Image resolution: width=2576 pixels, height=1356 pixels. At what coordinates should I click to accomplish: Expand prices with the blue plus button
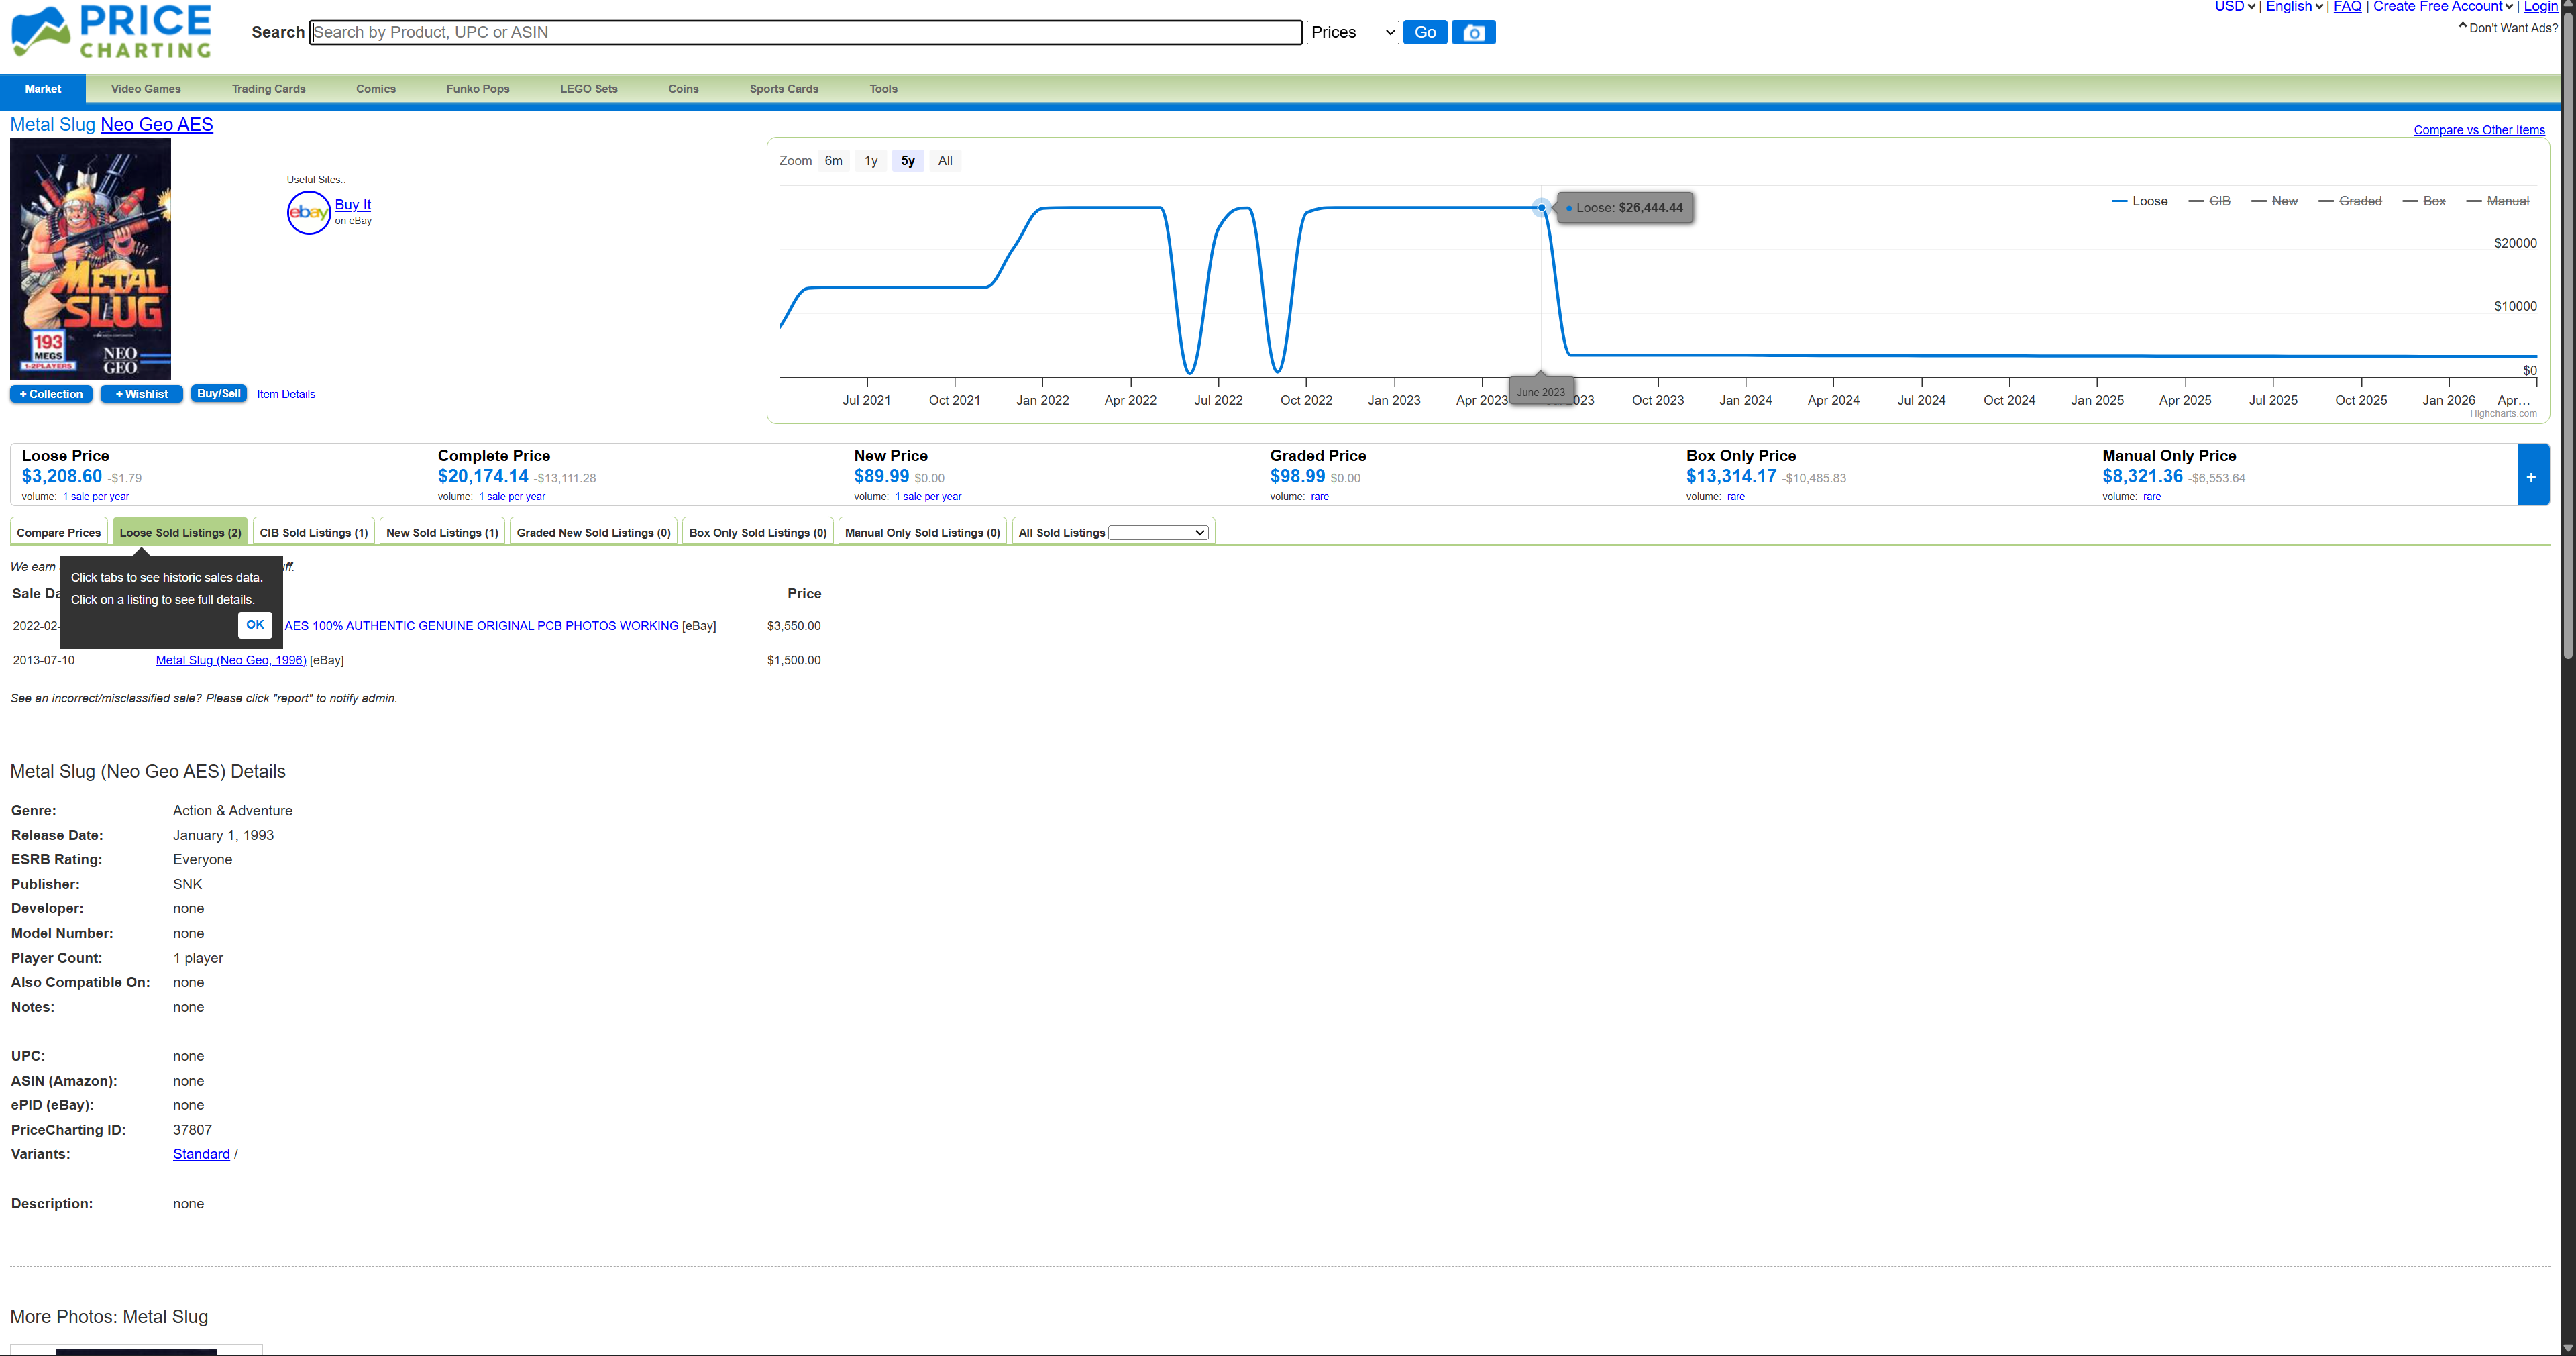[2531, 476]
